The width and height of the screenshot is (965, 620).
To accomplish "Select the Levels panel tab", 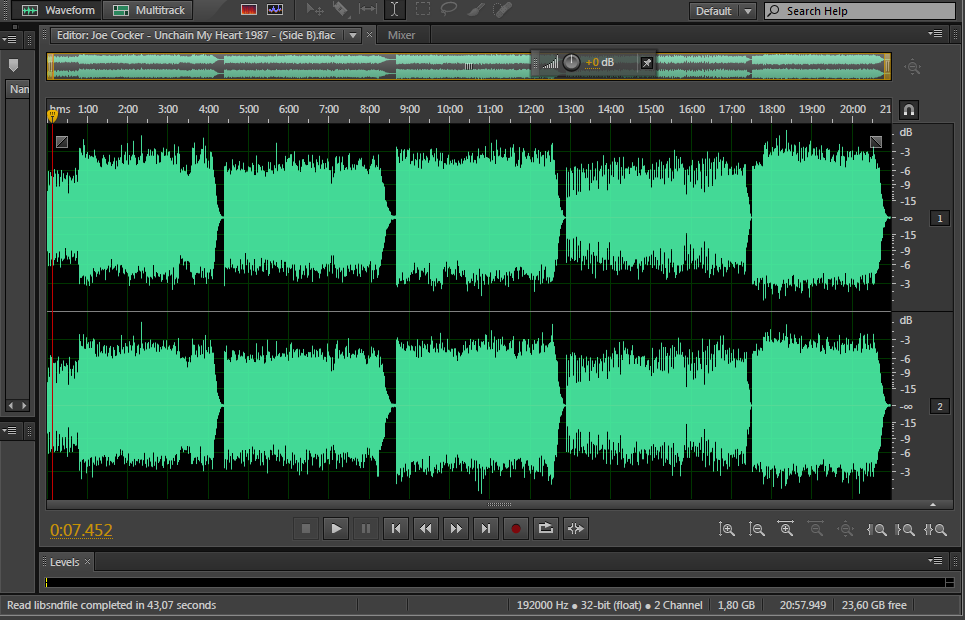I will click(x=65, y=562).
